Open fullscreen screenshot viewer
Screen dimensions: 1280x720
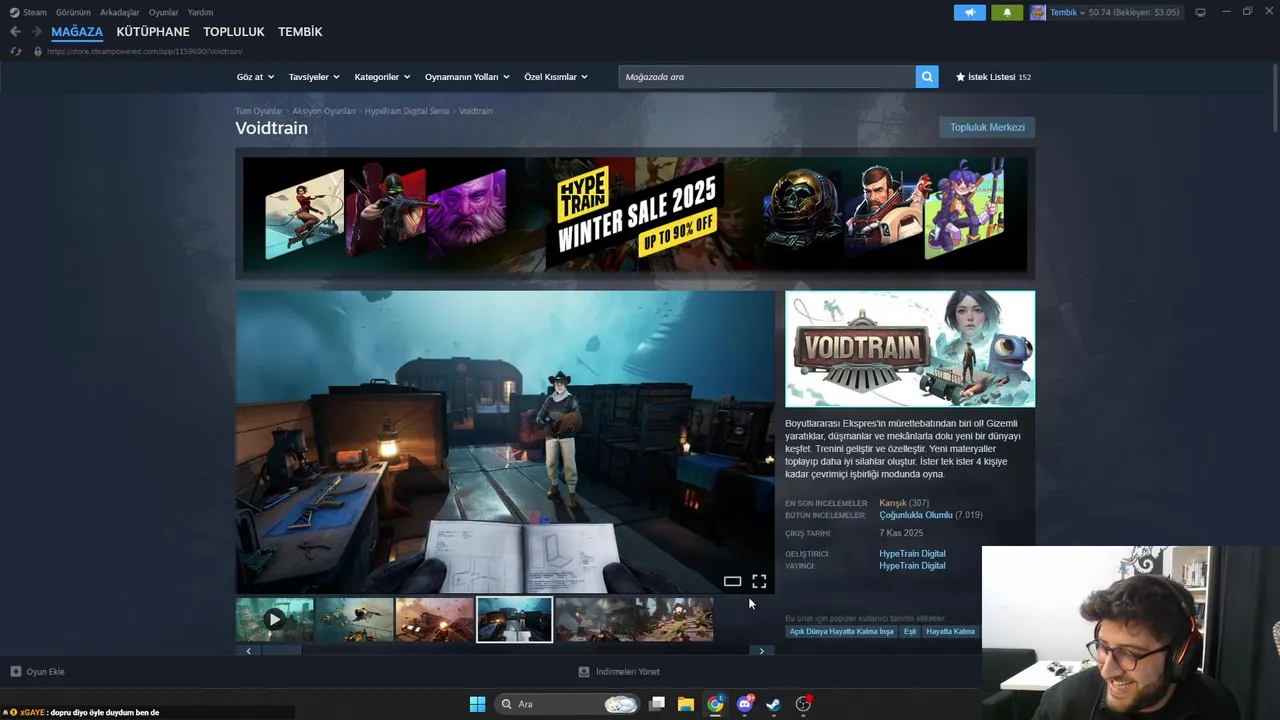click(759, 581)
